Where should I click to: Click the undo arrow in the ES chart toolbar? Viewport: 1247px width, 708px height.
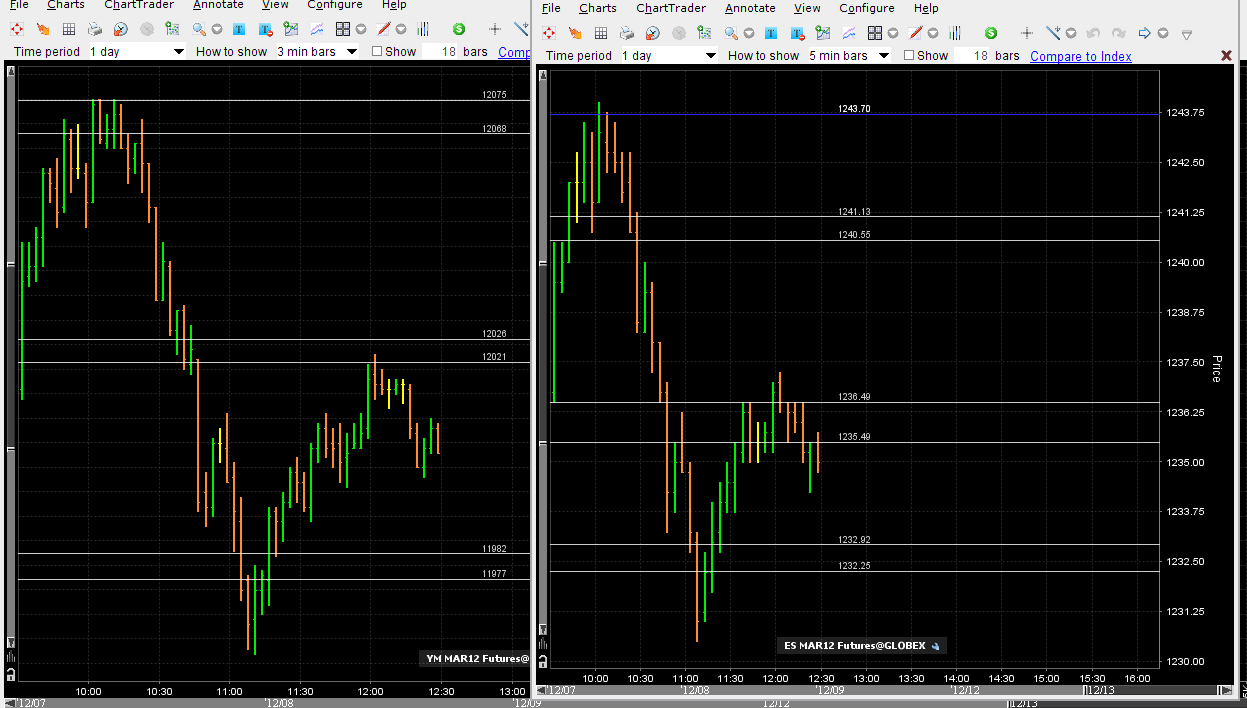click(1093, 33)
